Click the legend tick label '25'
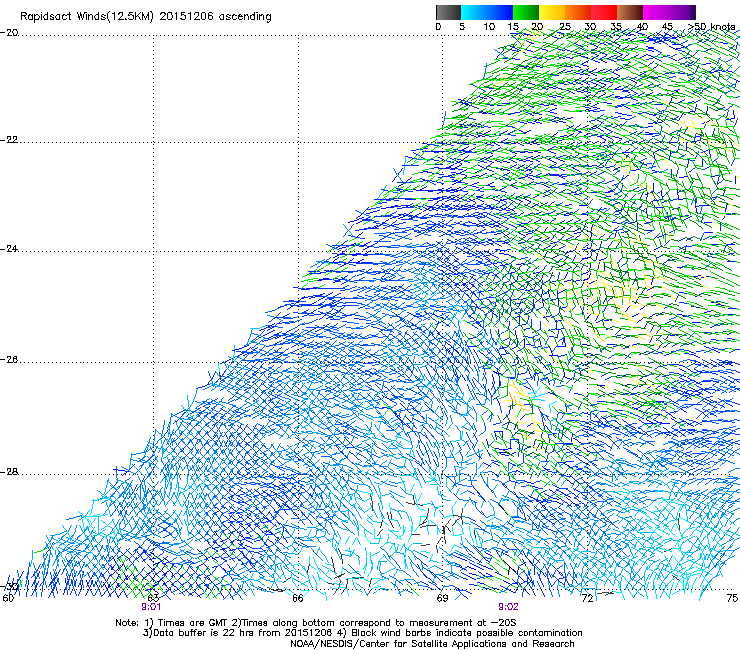This screenshot has height=650, width=740. tap(565, 27)
